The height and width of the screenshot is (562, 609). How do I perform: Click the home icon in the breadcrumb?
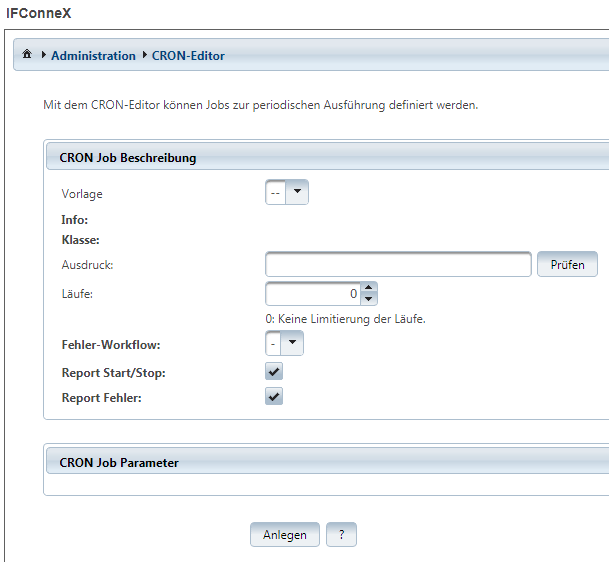[x=27, y=55]
